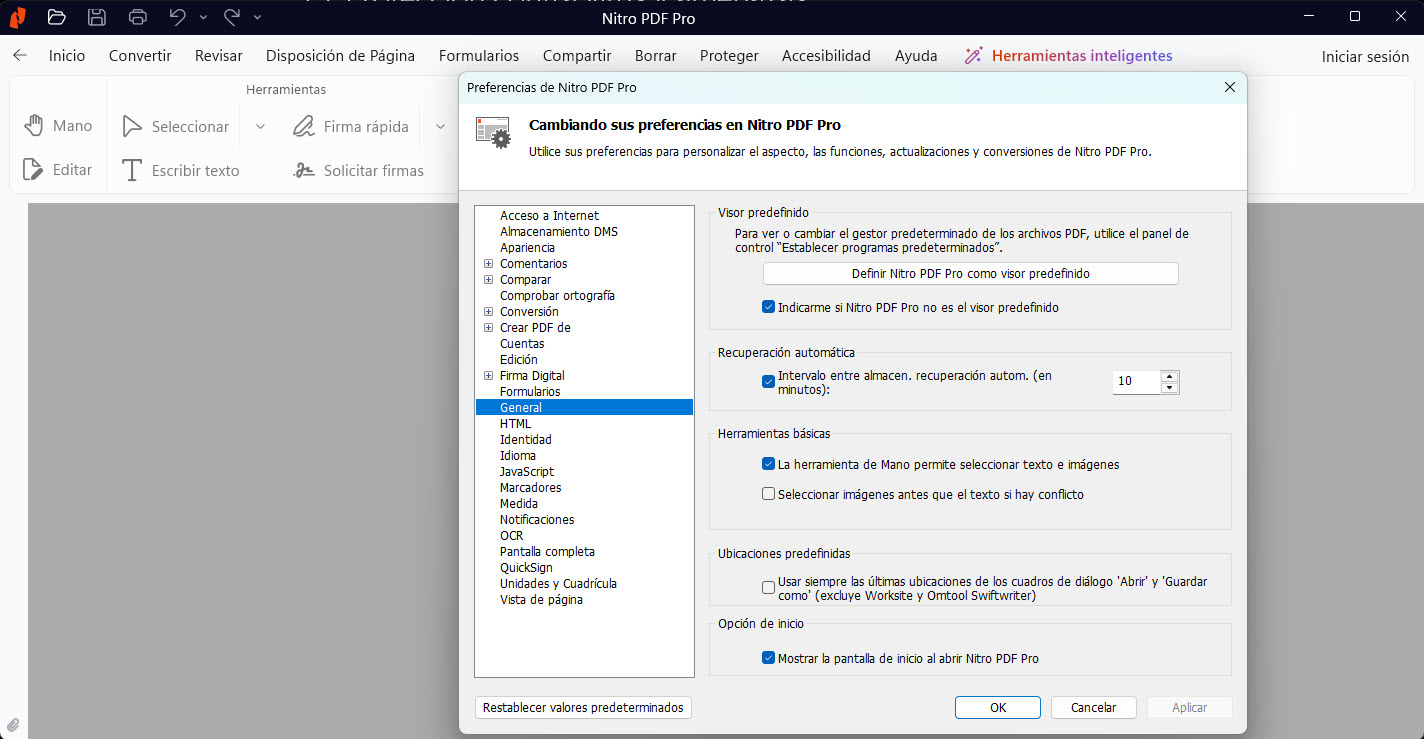Toggle Mano permite seleccionar texto e imágenes
This screenshot has height=739, width=1424.
[768, 465]
